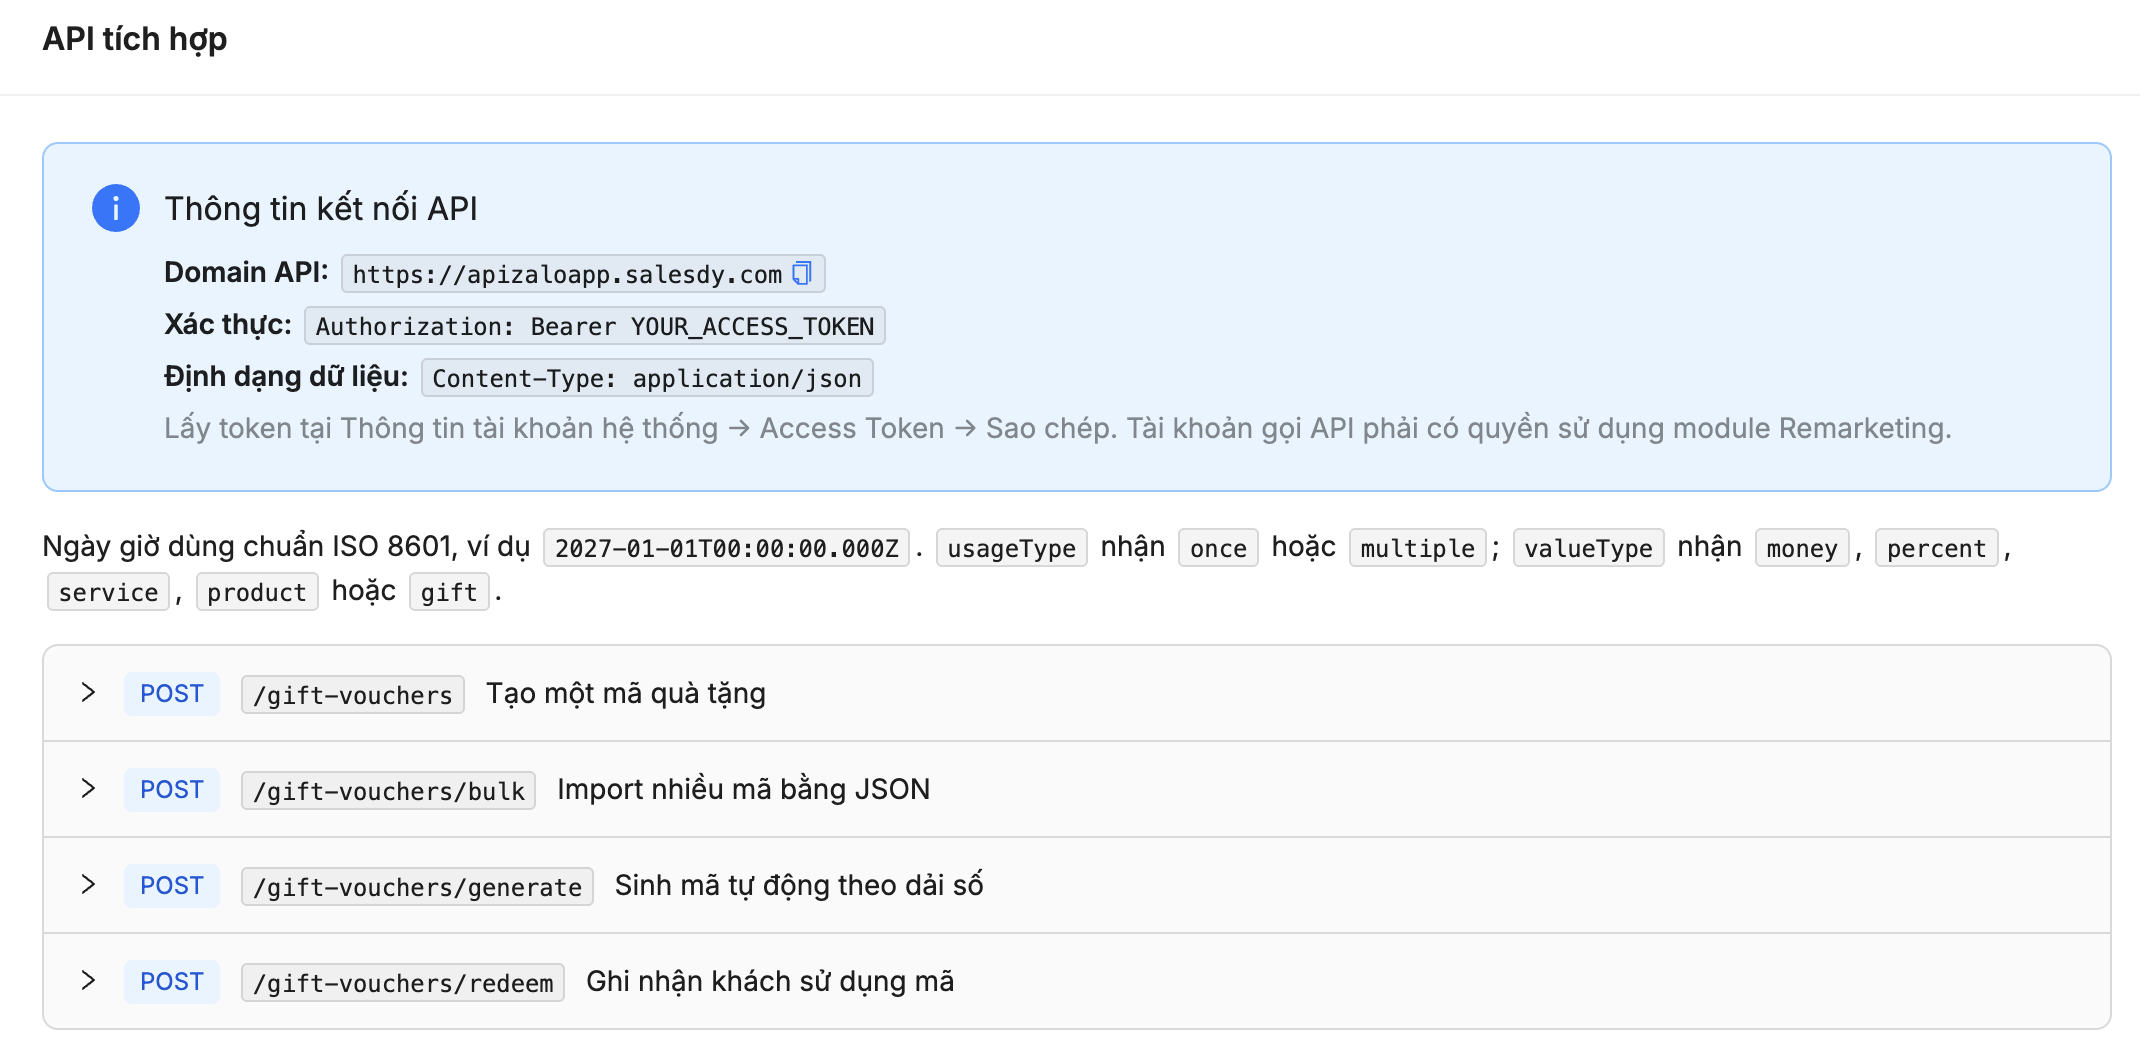Expand the /gift-vouchers/redeem row chevron

(x=88, y=980)
